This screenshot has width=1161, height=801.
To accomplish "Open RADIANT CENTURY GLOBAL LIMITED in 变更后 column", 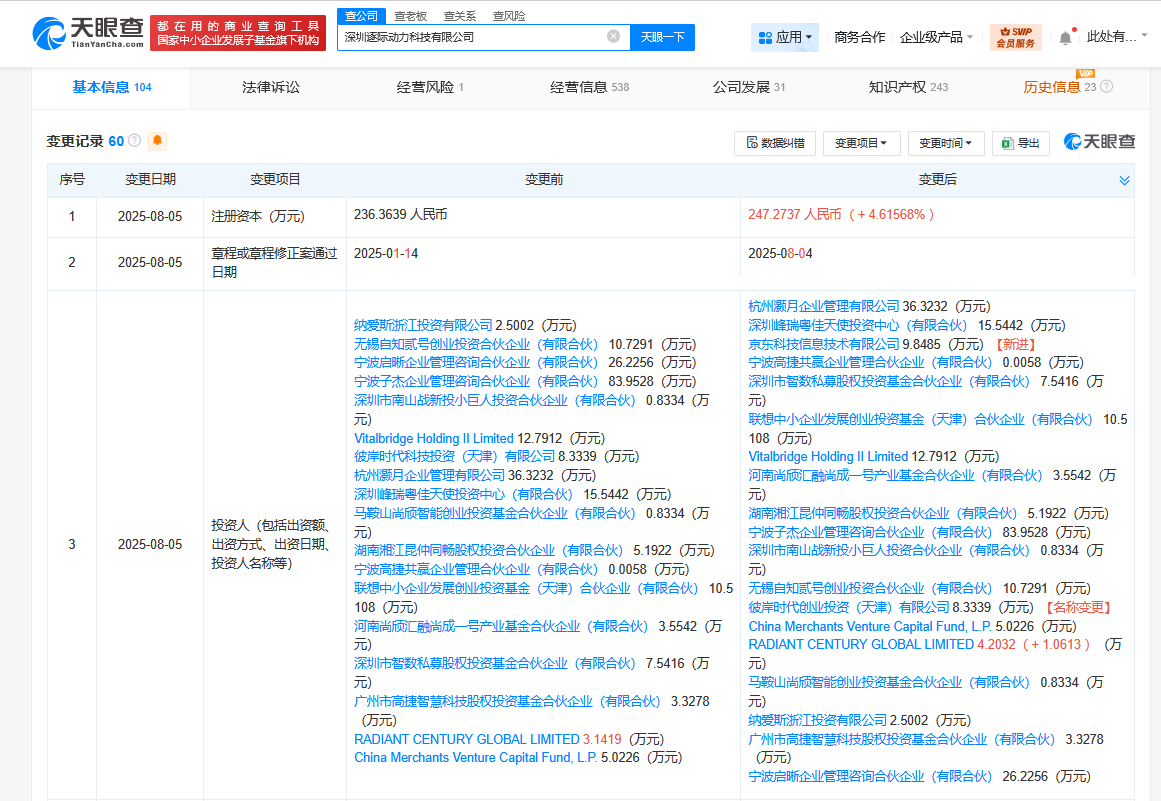I will [861, 645].
